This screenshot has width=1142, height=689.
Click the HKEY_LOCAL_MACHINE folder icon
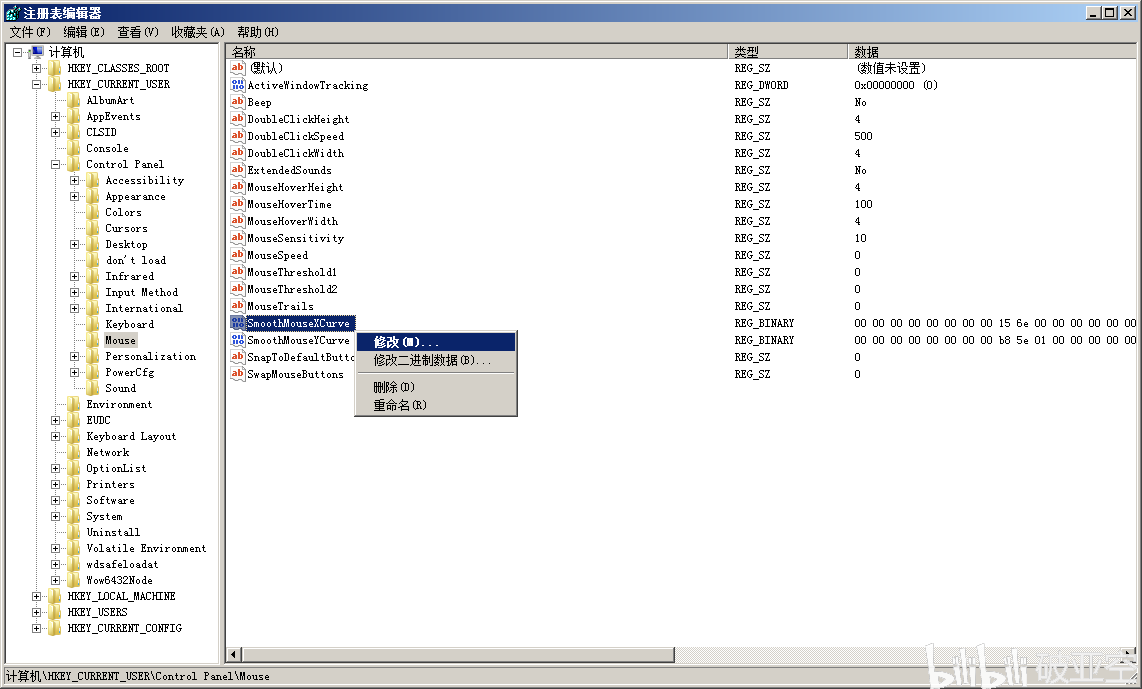point(55,597)
